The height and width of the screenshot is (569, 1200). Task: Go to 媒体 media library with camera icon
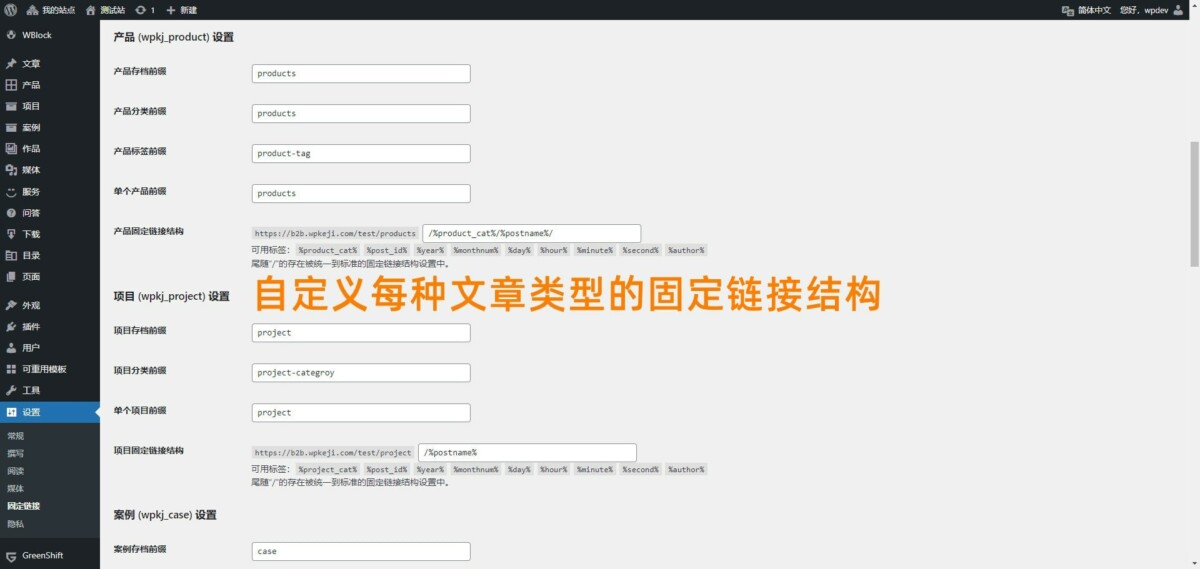pyautogui.click(x=30, y=170)
